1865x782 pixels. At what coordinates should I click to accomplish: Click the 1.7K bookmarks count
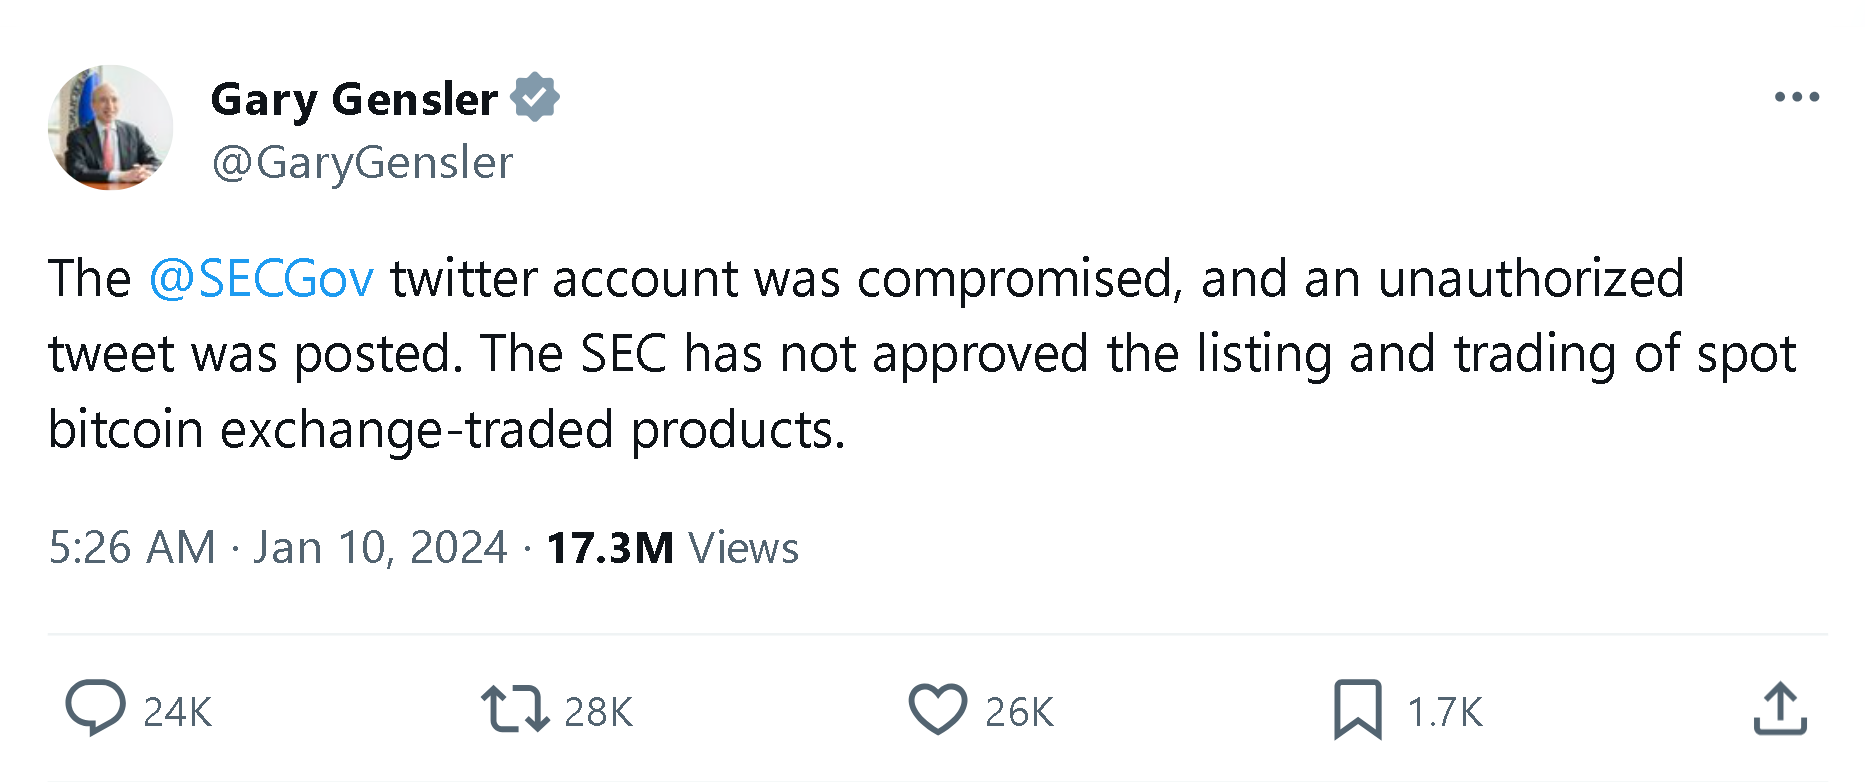pyautogui.click(x=1444, y=712)
